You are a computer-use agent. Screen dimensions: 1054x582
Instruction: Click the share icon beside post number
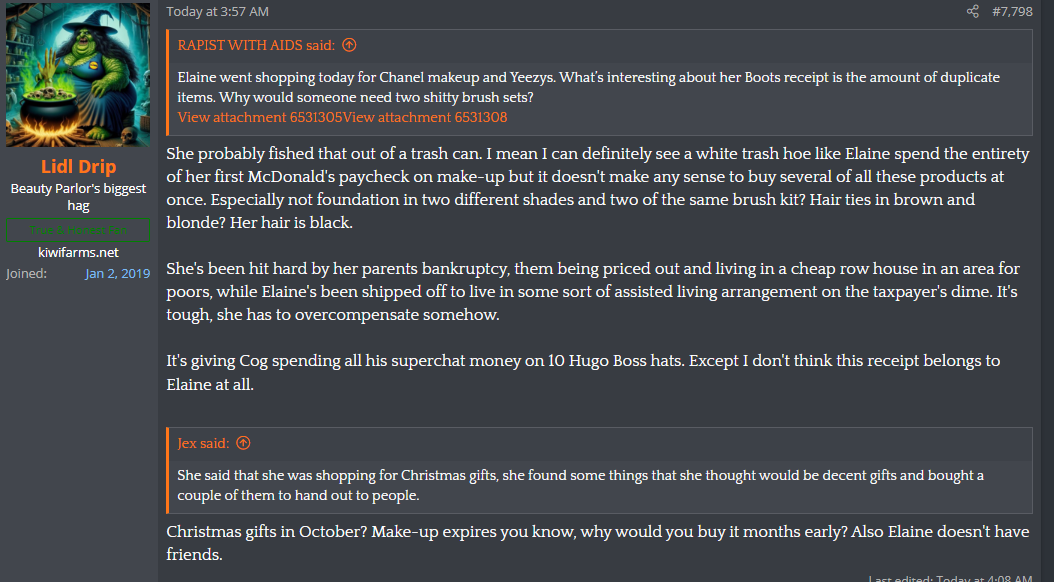(x=973, y=12)
